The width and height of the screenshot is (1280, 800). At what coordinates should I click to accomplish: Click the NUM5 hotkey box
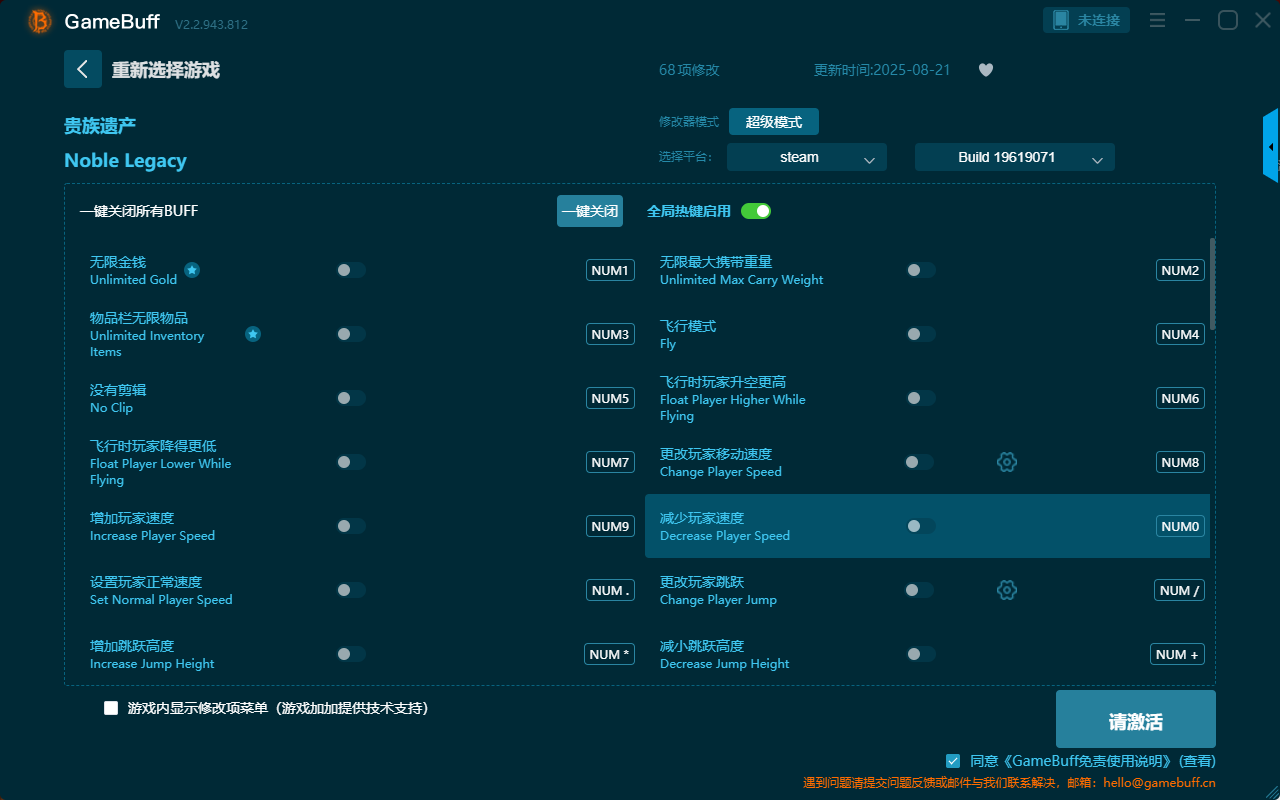[x=610, y=398]
